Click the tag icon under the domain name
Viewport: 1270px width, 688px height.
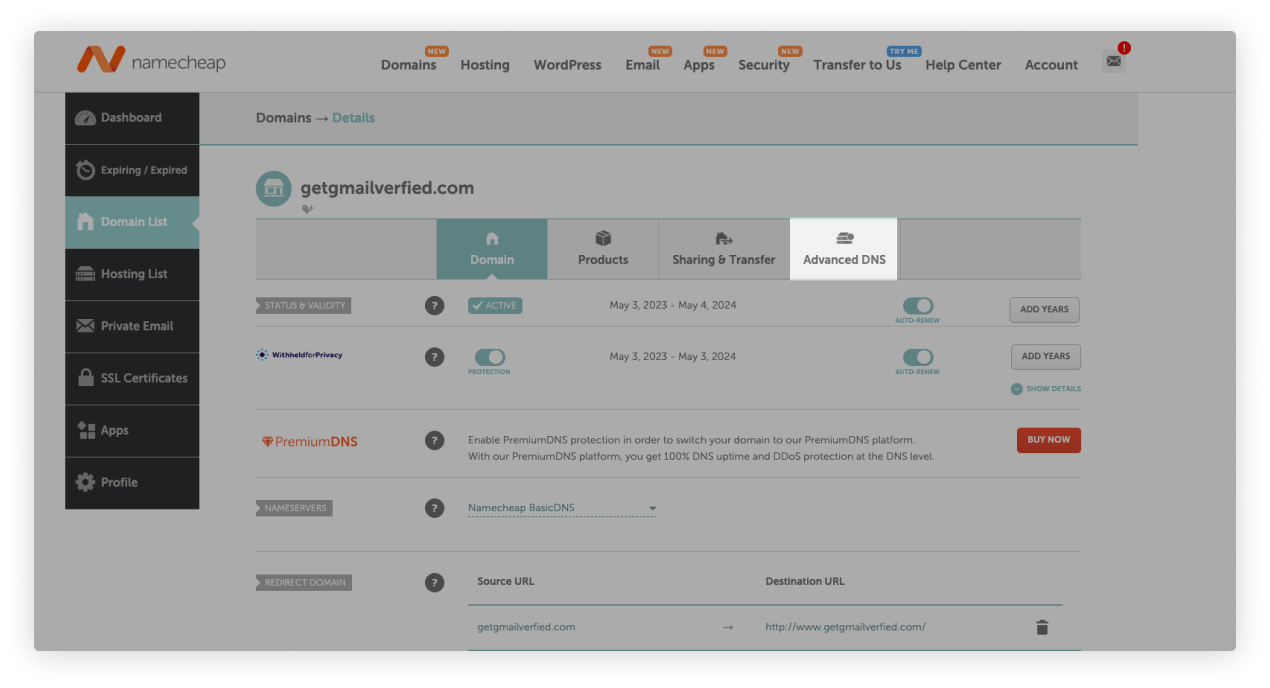point(308,209)
